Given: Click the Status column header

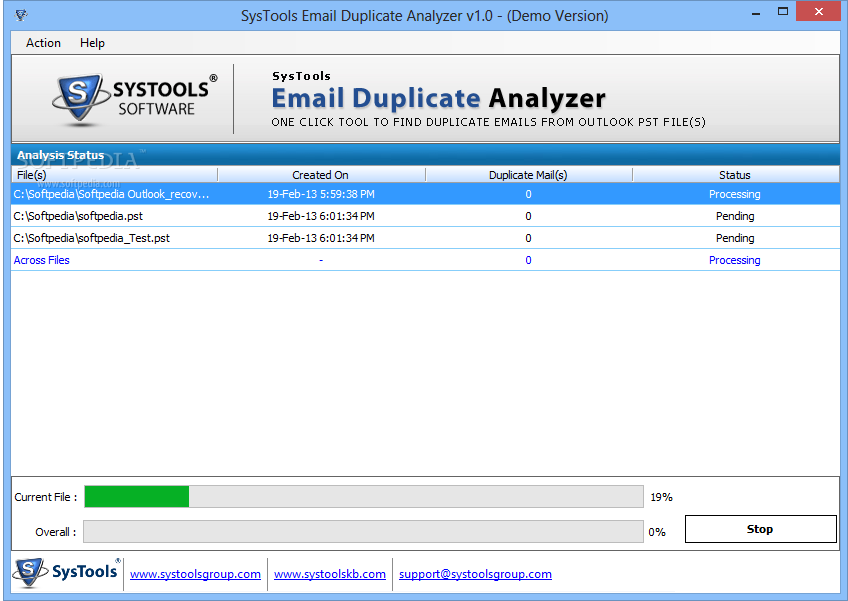Looking at the screenshot, I should tap(735, 175).
